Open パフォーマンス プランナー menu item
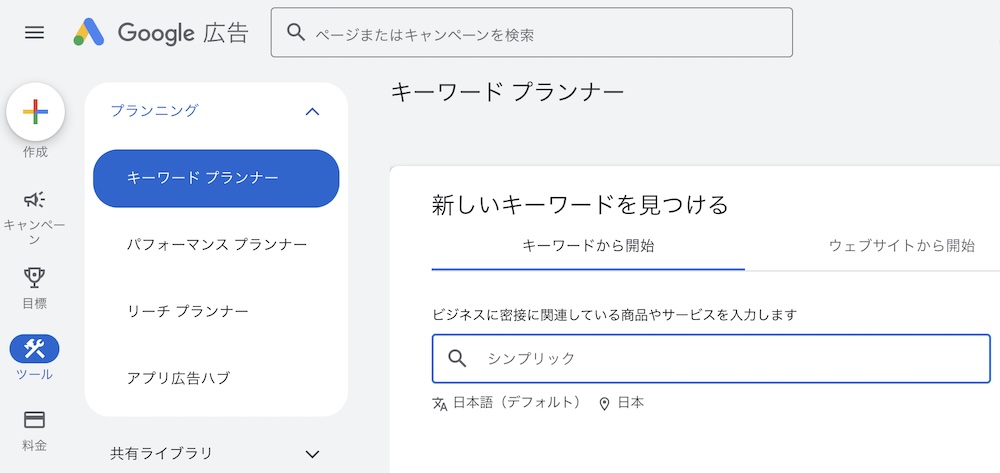 coord(216,244)
